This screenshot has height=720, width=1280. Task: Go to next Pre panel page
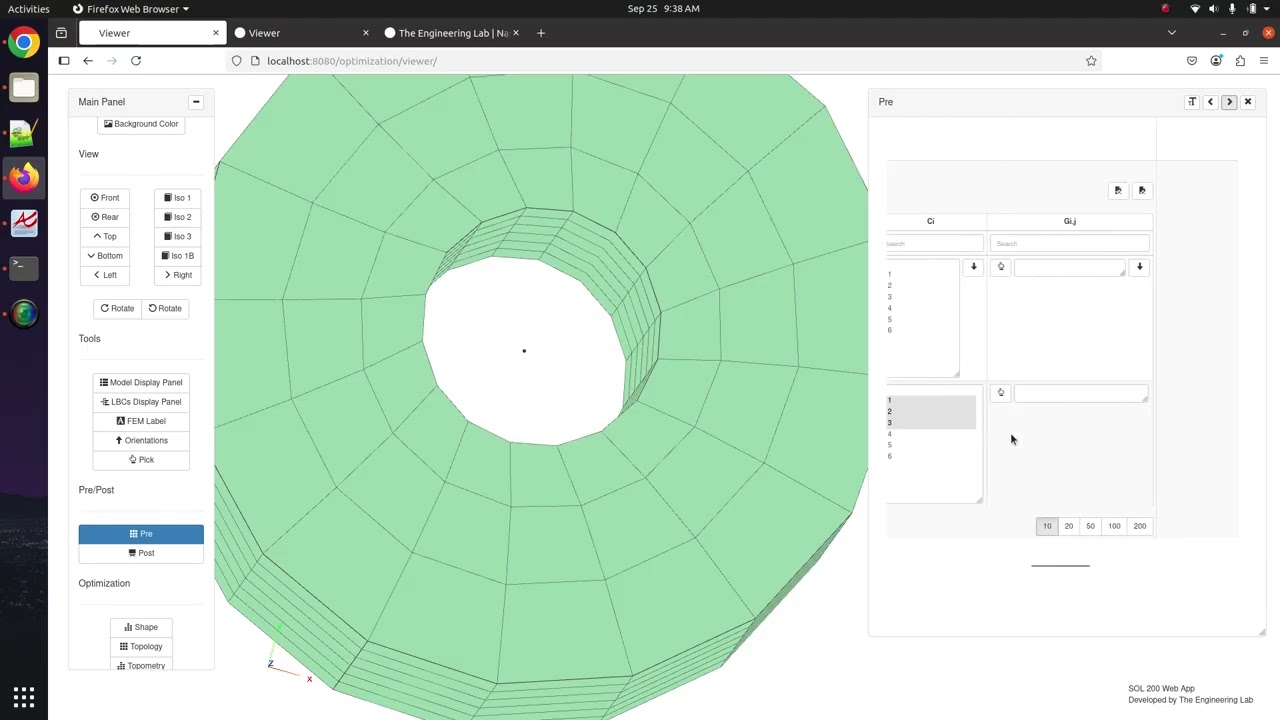click(1229, 102)
